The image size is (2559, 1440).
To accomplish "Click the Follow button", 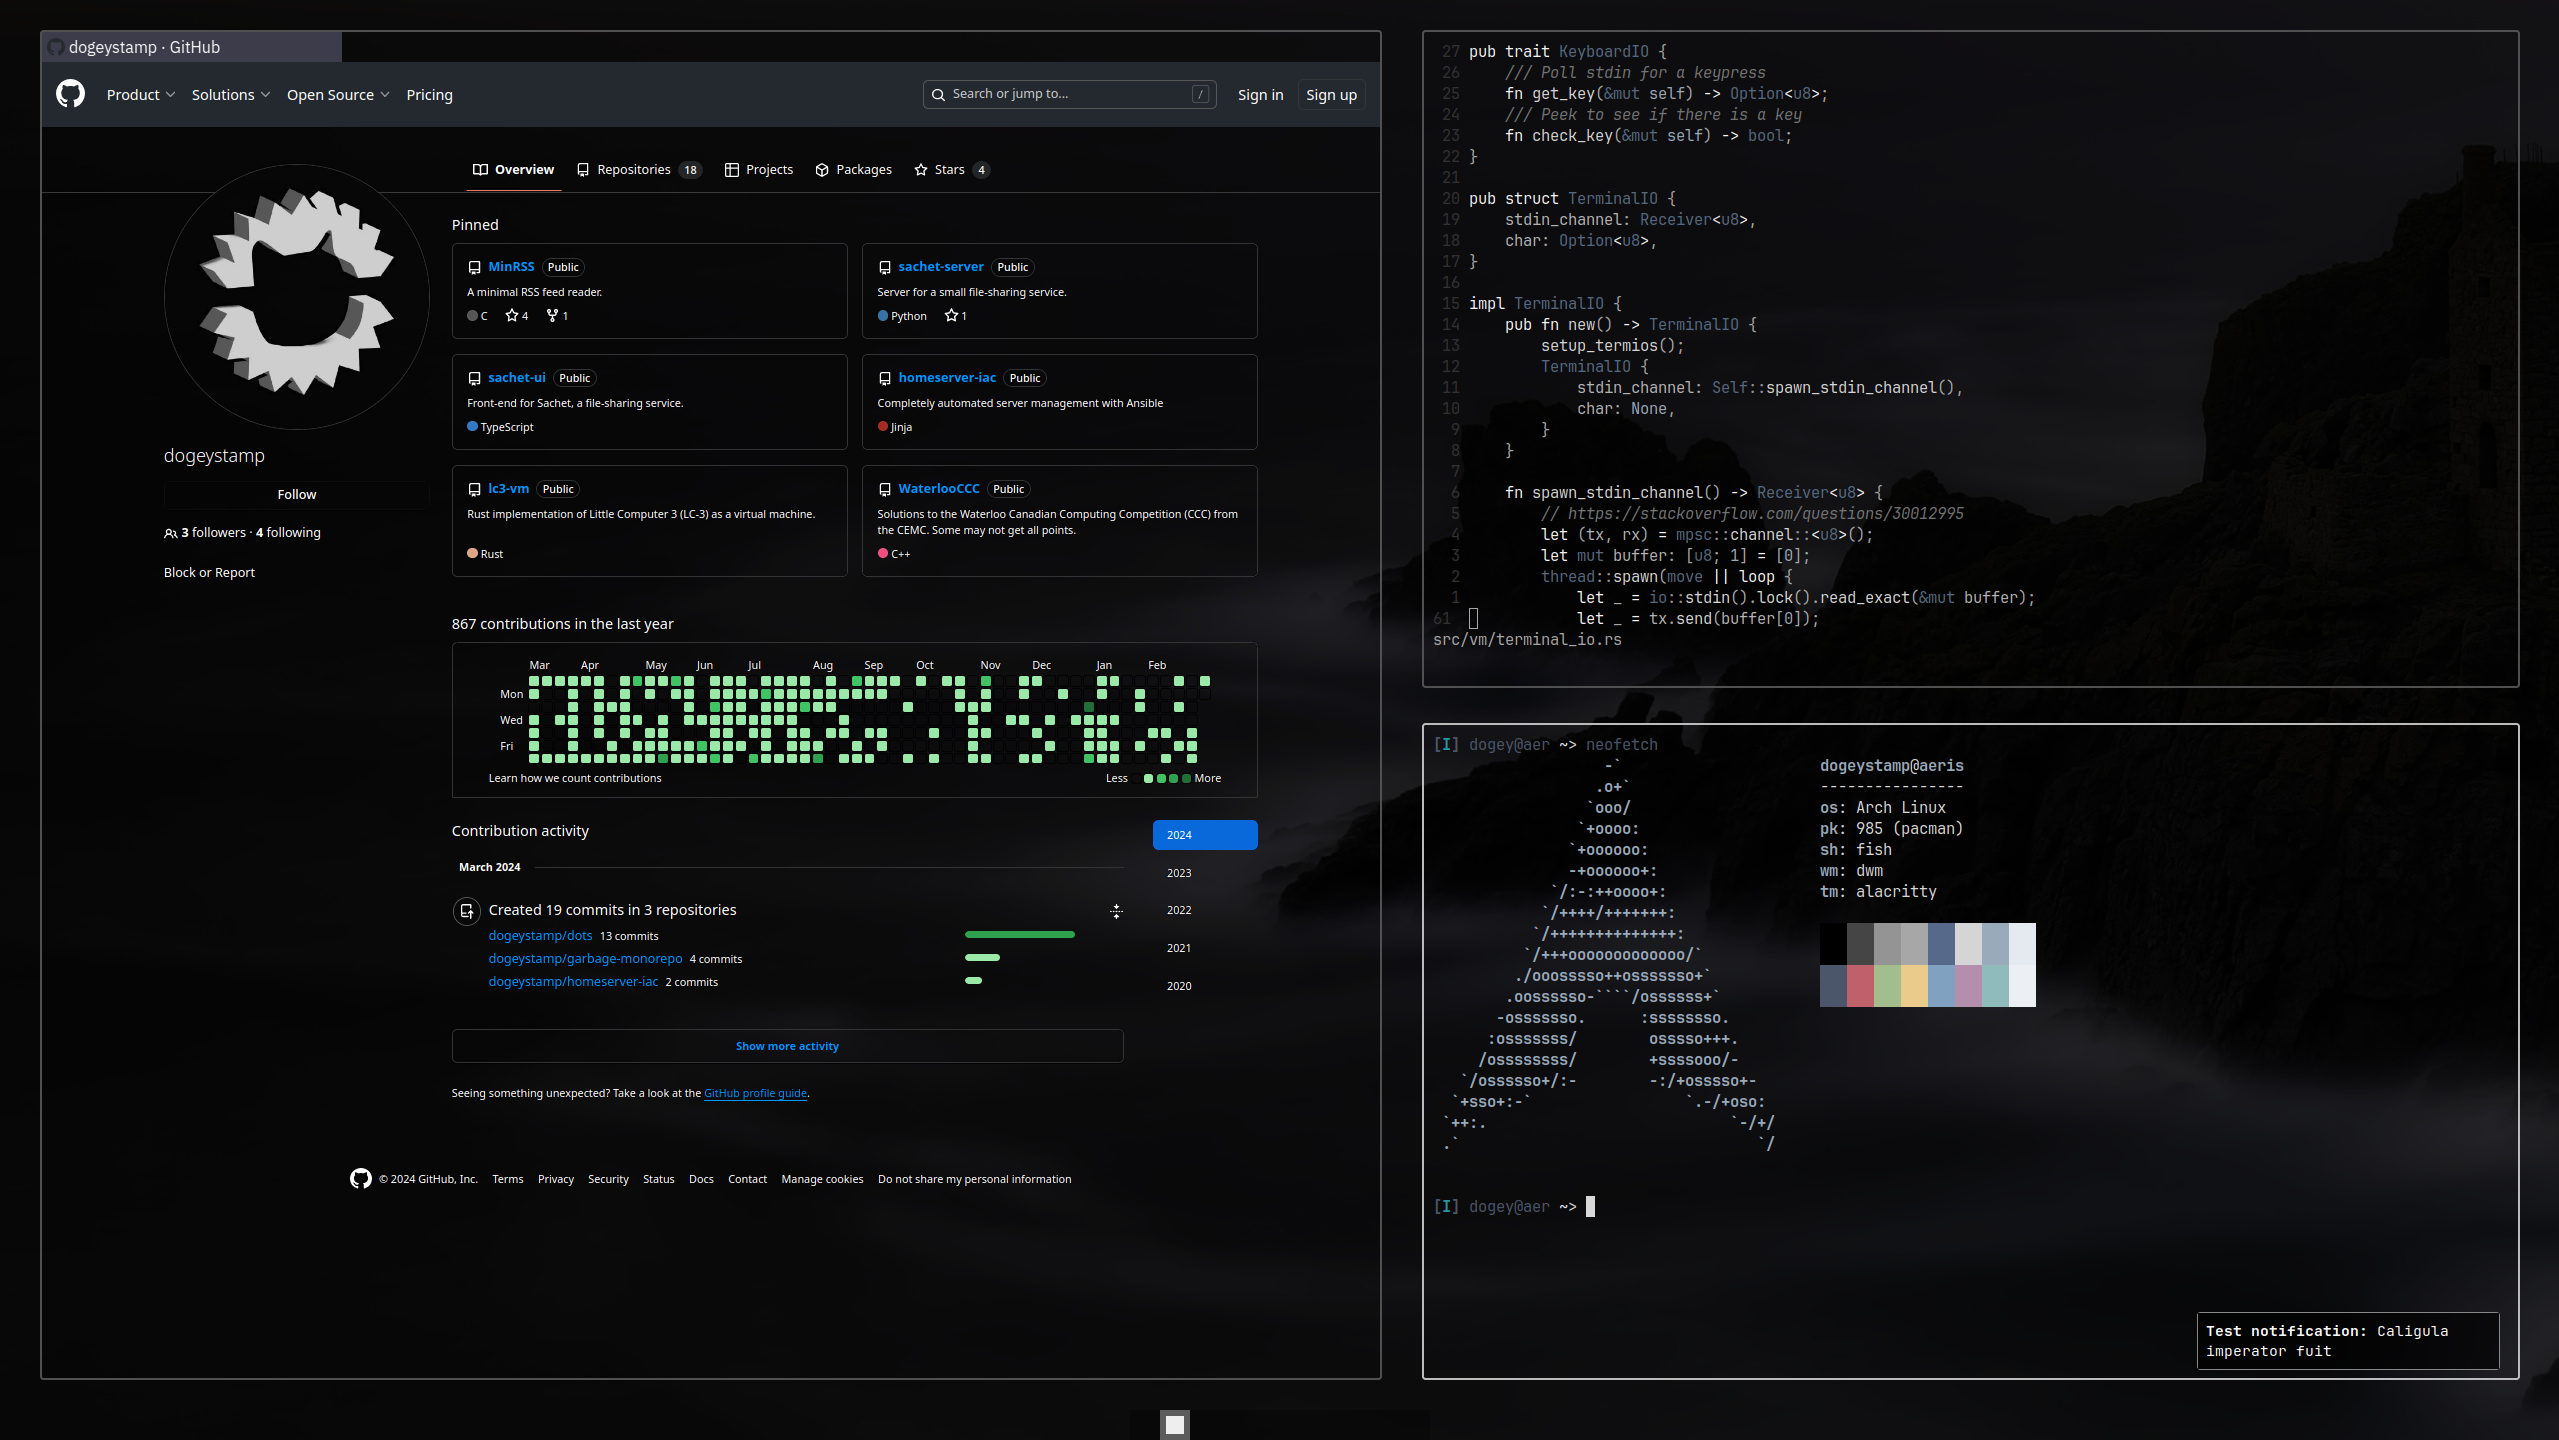I will click(x=297, y=495).
